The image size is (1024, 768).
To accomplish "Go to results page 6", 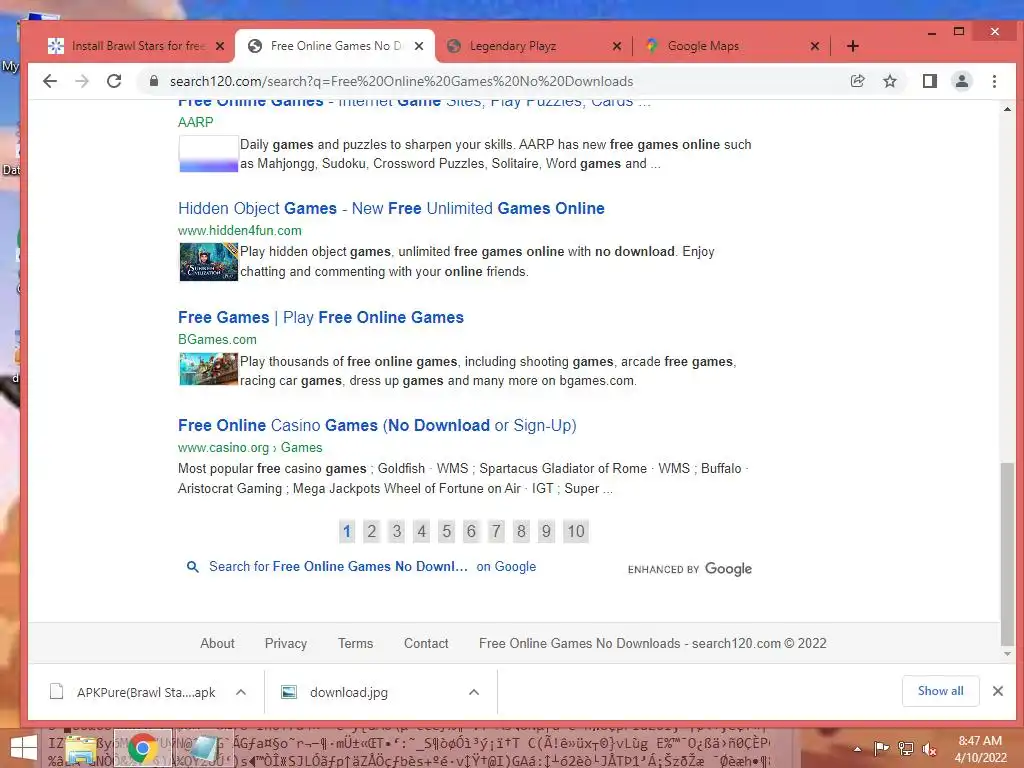I will tap(471, 532).
